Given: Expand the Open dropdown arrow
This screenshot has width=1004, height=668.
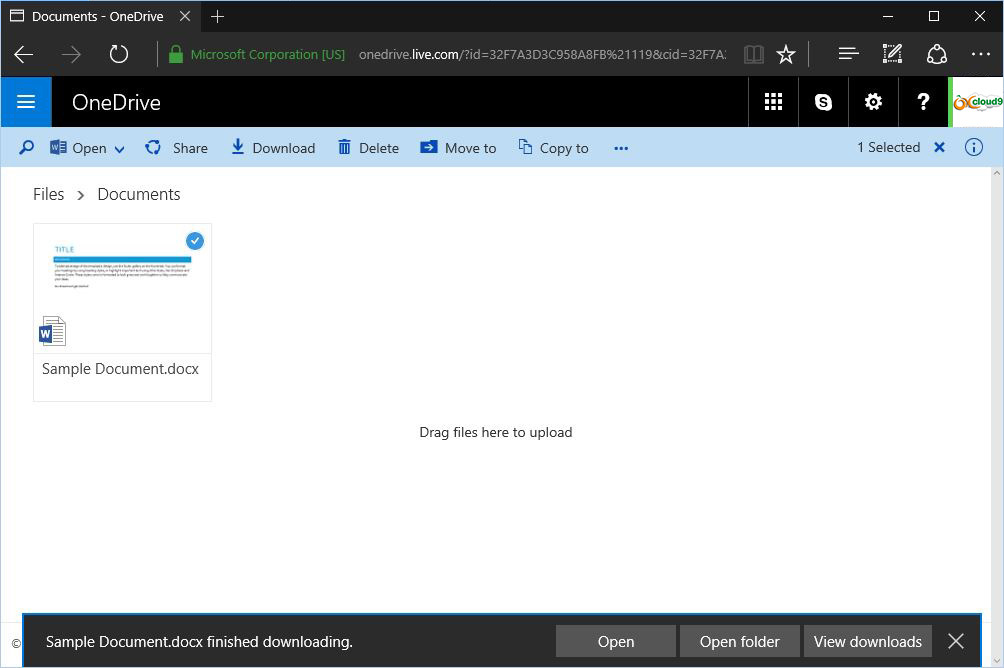Looking at the screenshot, I should (119, 149).
